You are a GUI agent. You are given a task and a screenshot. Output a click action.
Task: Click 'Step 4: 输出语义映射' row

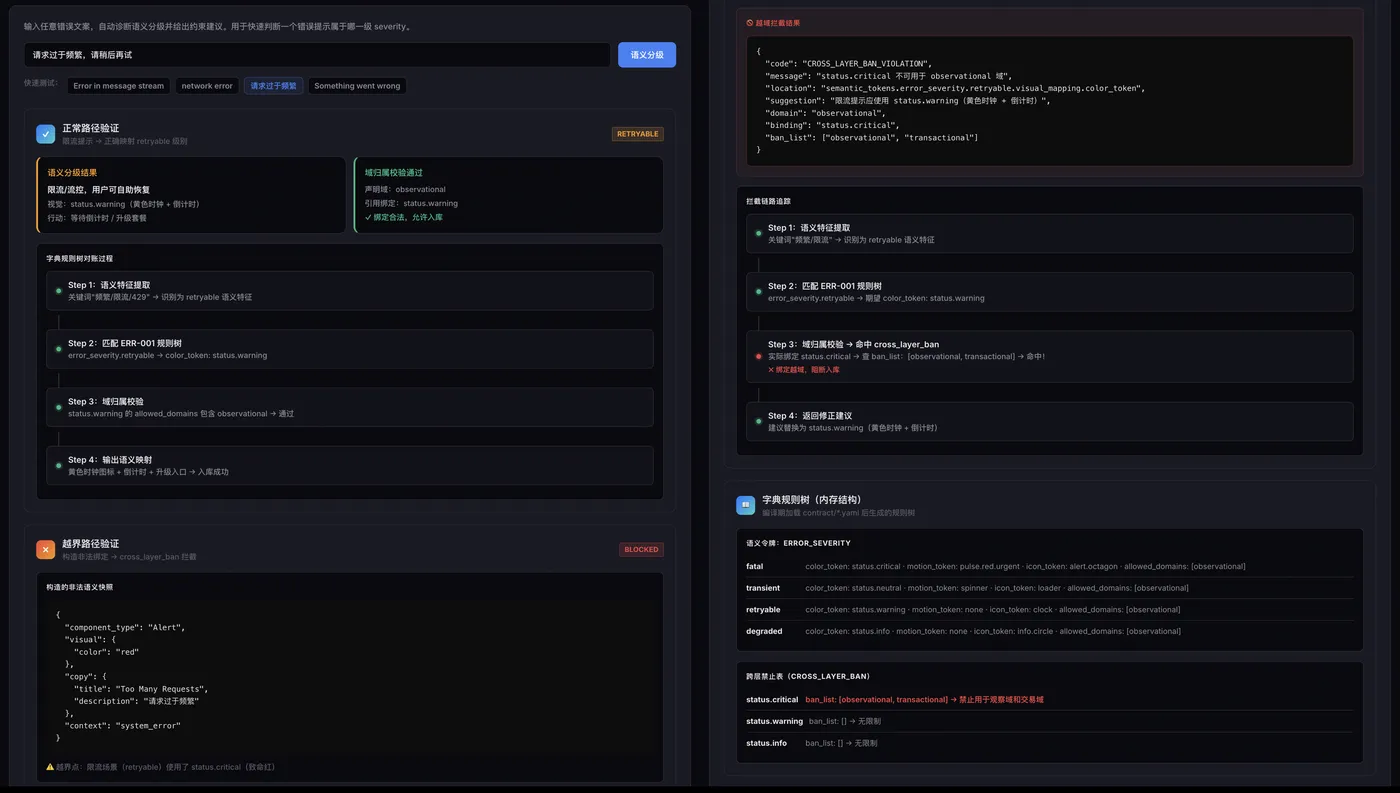click(x=349, y=465)
